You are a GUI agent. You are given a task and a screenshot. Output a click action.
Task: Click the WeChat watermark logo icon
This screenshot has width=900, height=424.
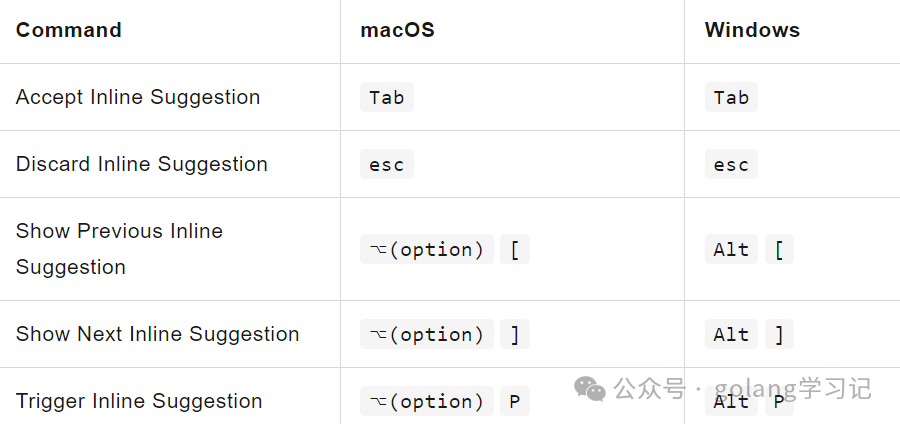point(590,389)
